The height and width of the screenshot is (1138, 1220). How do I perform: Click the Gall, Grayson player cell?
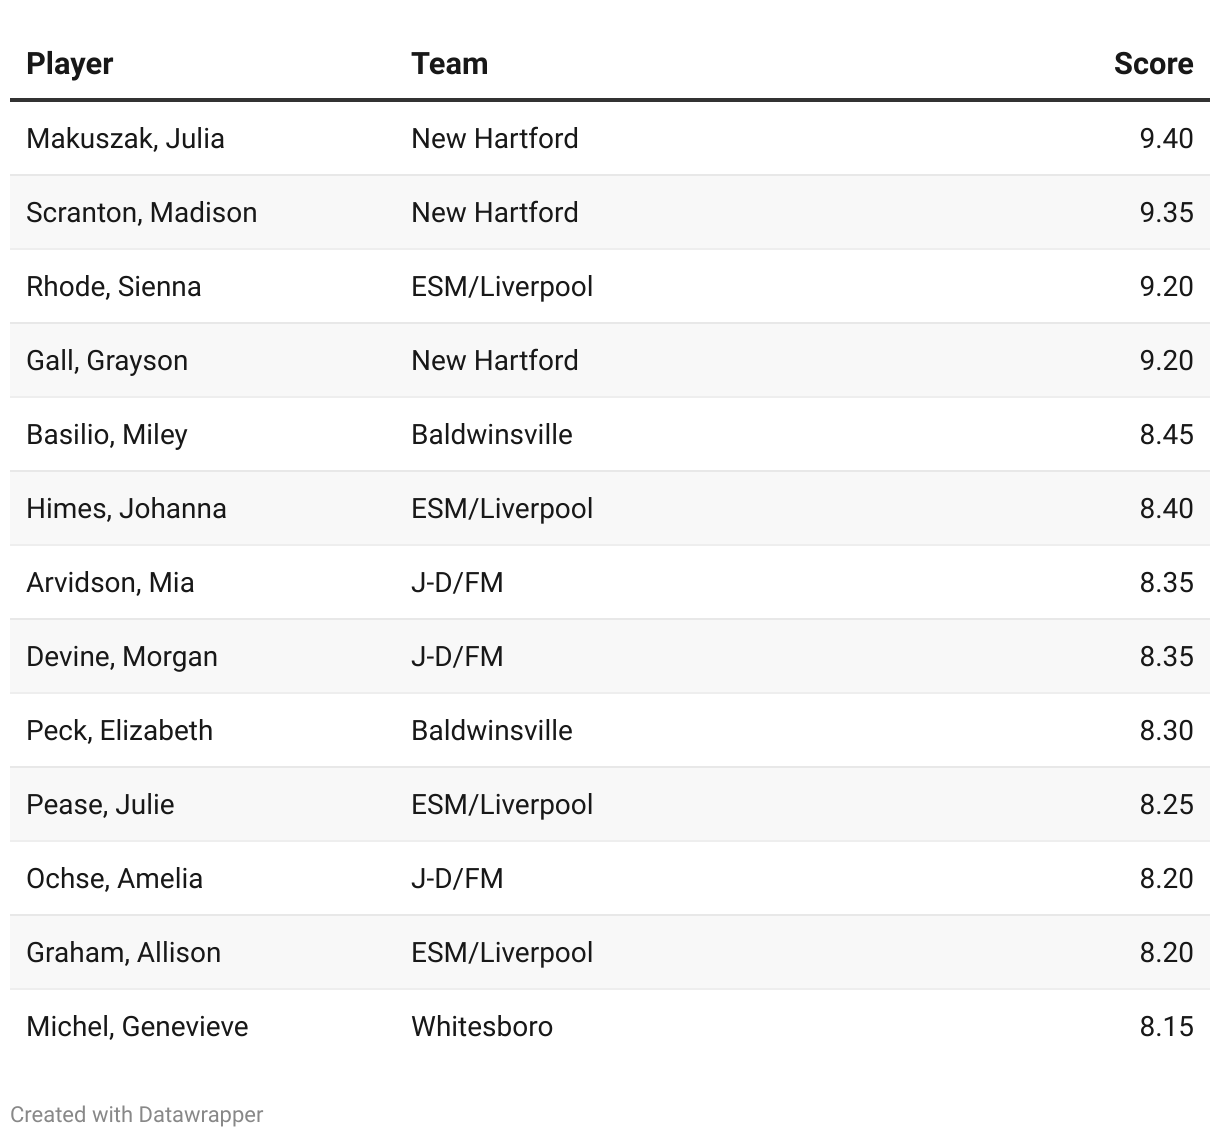[x=107, y=360]
